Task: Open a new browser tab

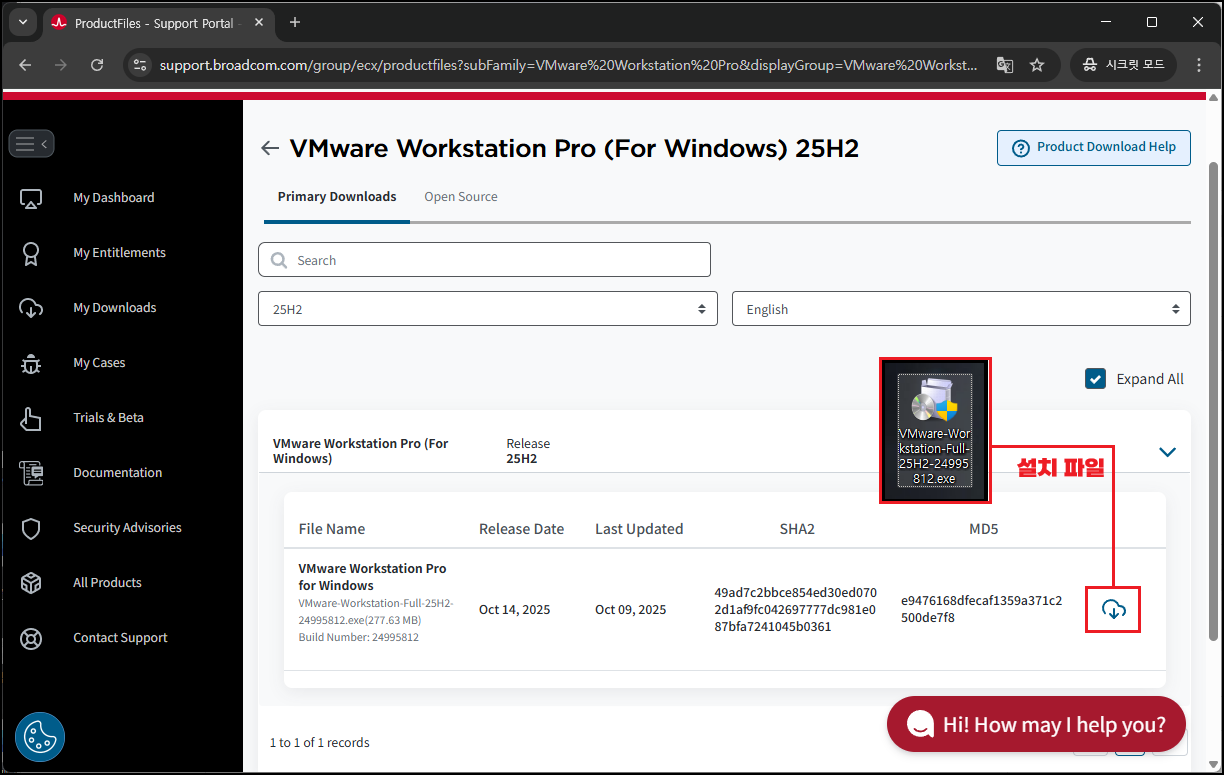Action: point(295,22)
